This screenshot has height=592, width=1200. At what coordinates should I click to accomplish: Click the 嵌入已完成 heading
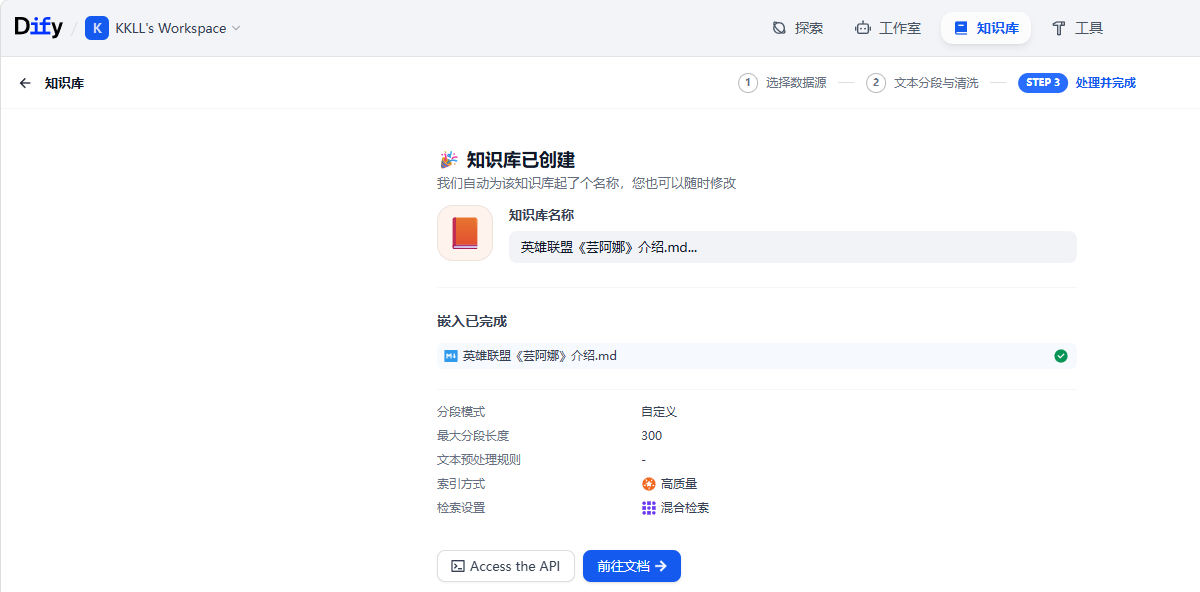pos(472,321)
